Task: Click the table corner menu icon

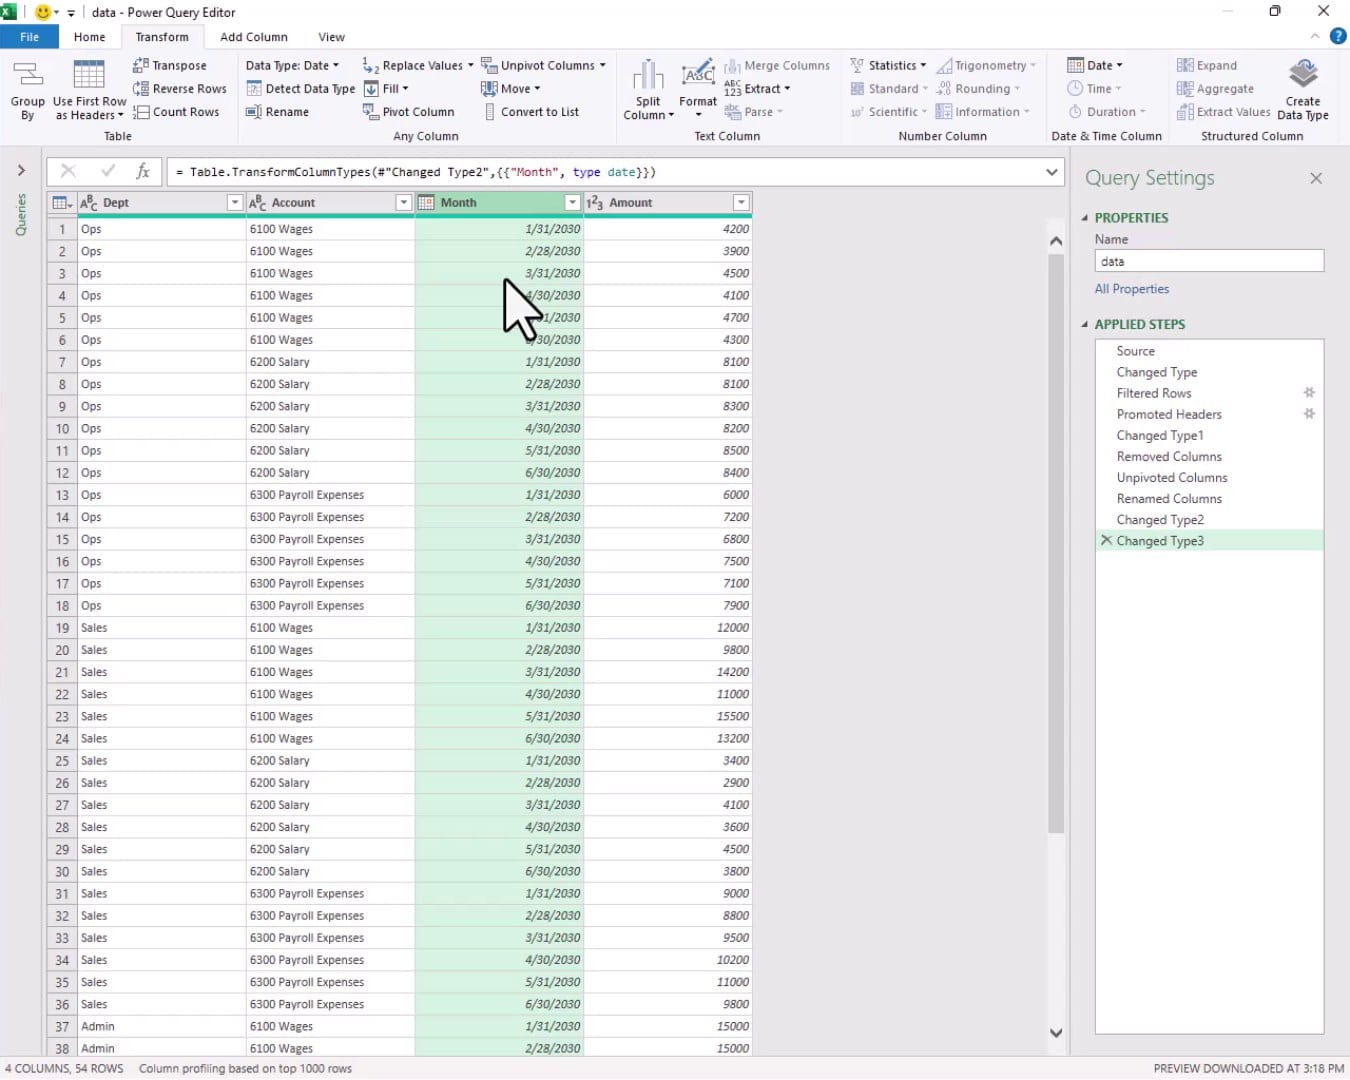Action: point(62,203)
